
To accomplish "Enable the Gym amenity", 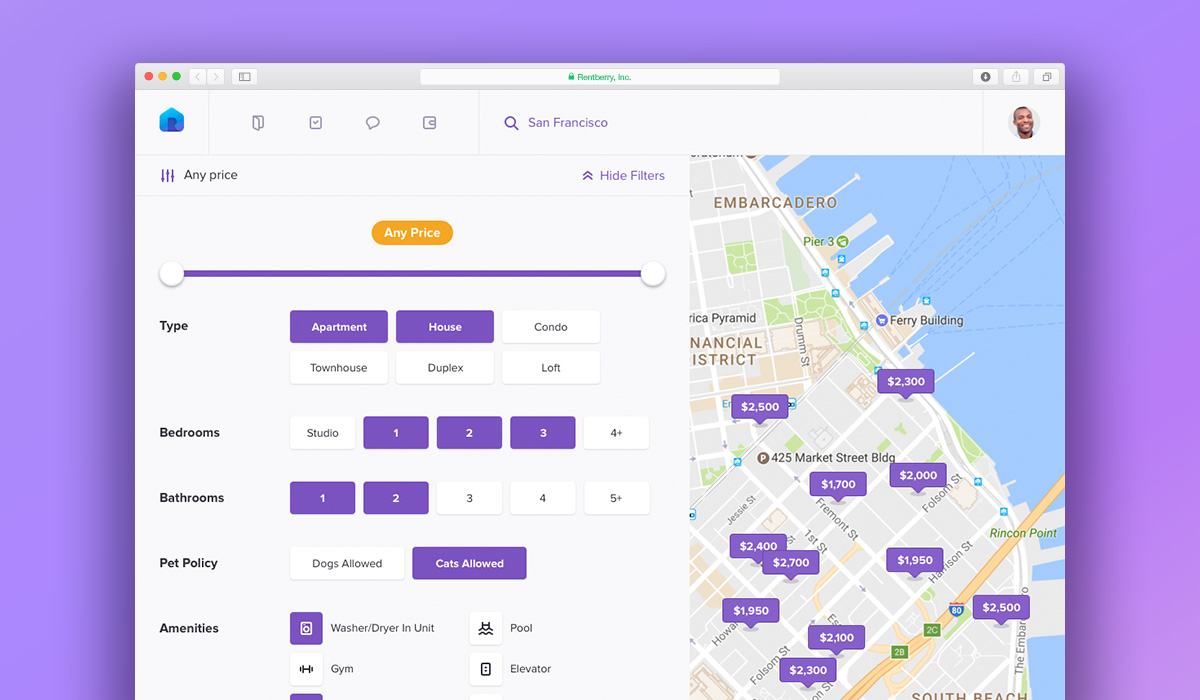I will pyautogui.click(x=306, y=669).
